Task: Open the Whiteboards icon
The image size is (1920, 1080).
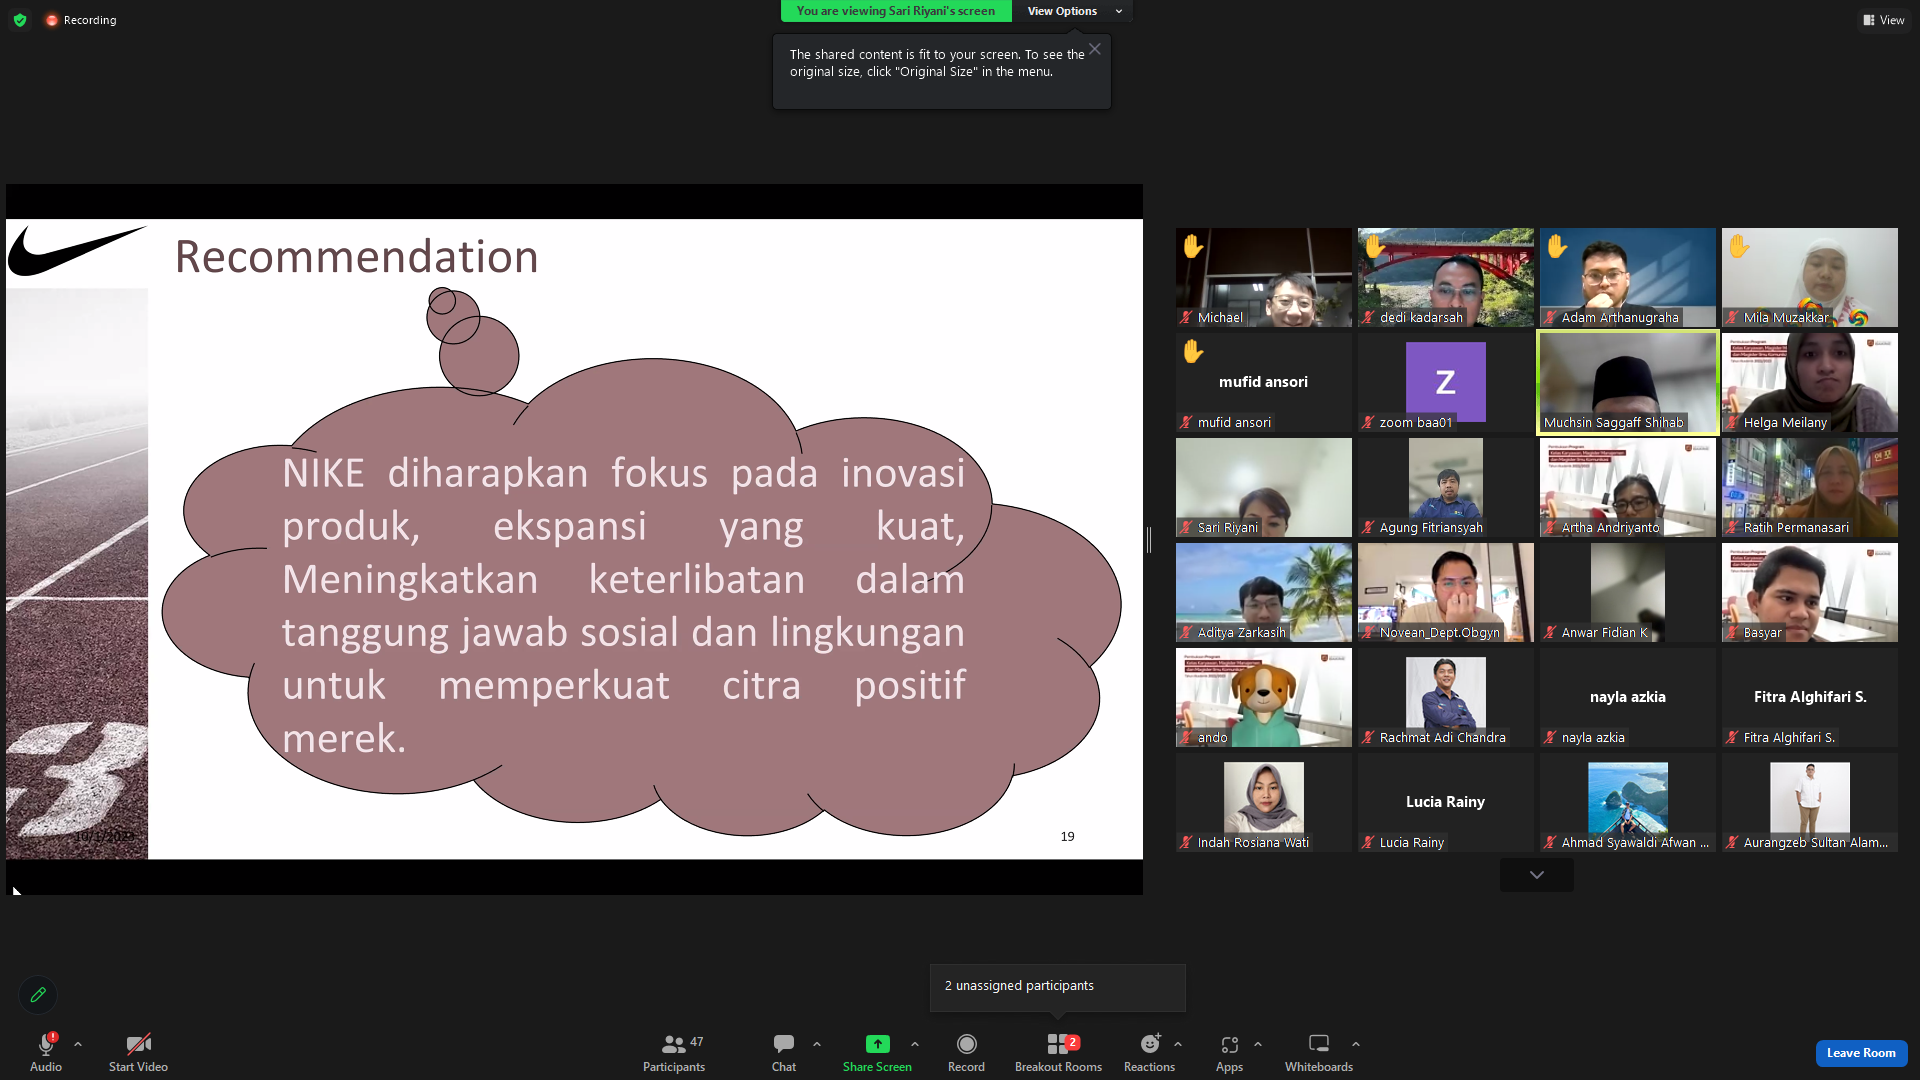Action: click(x=1319, y=1044)
